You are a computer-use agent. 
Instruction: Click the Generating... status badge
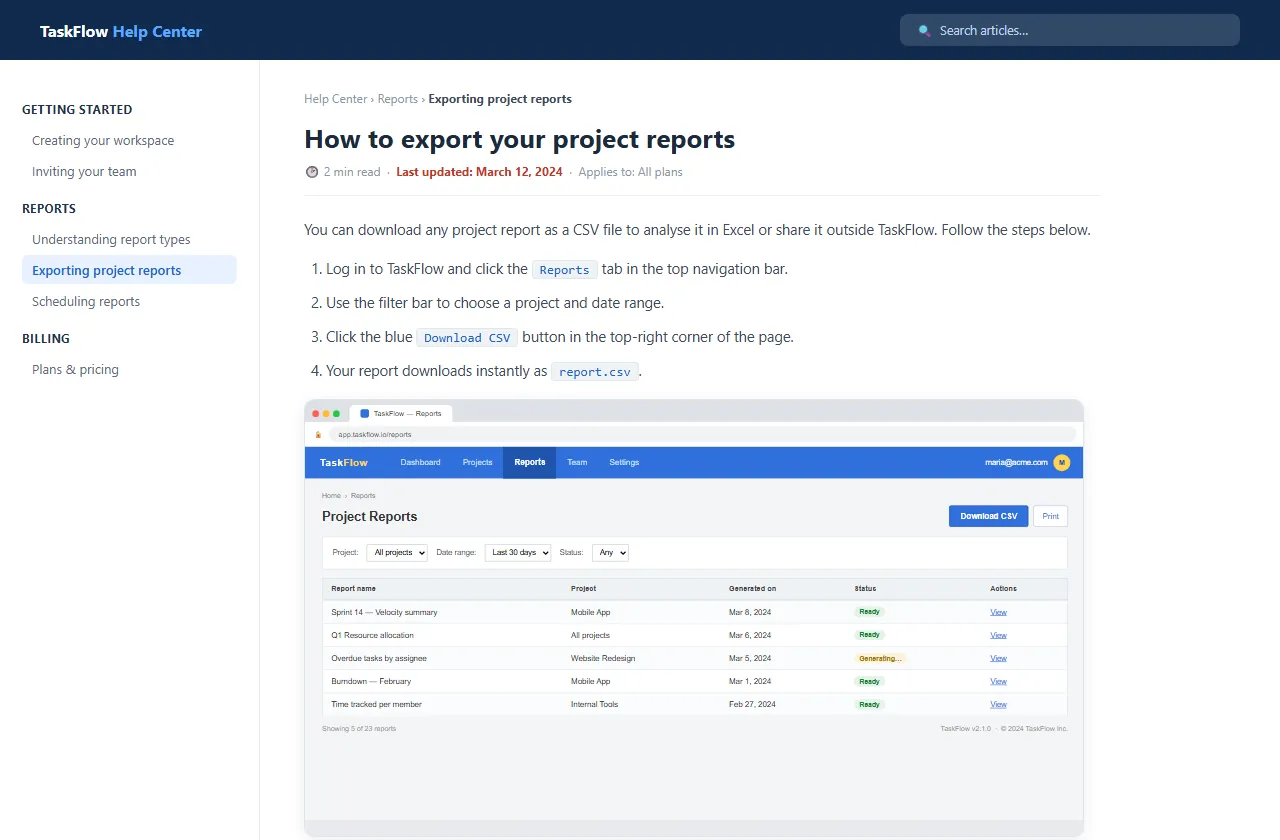[x=880, y=658]
